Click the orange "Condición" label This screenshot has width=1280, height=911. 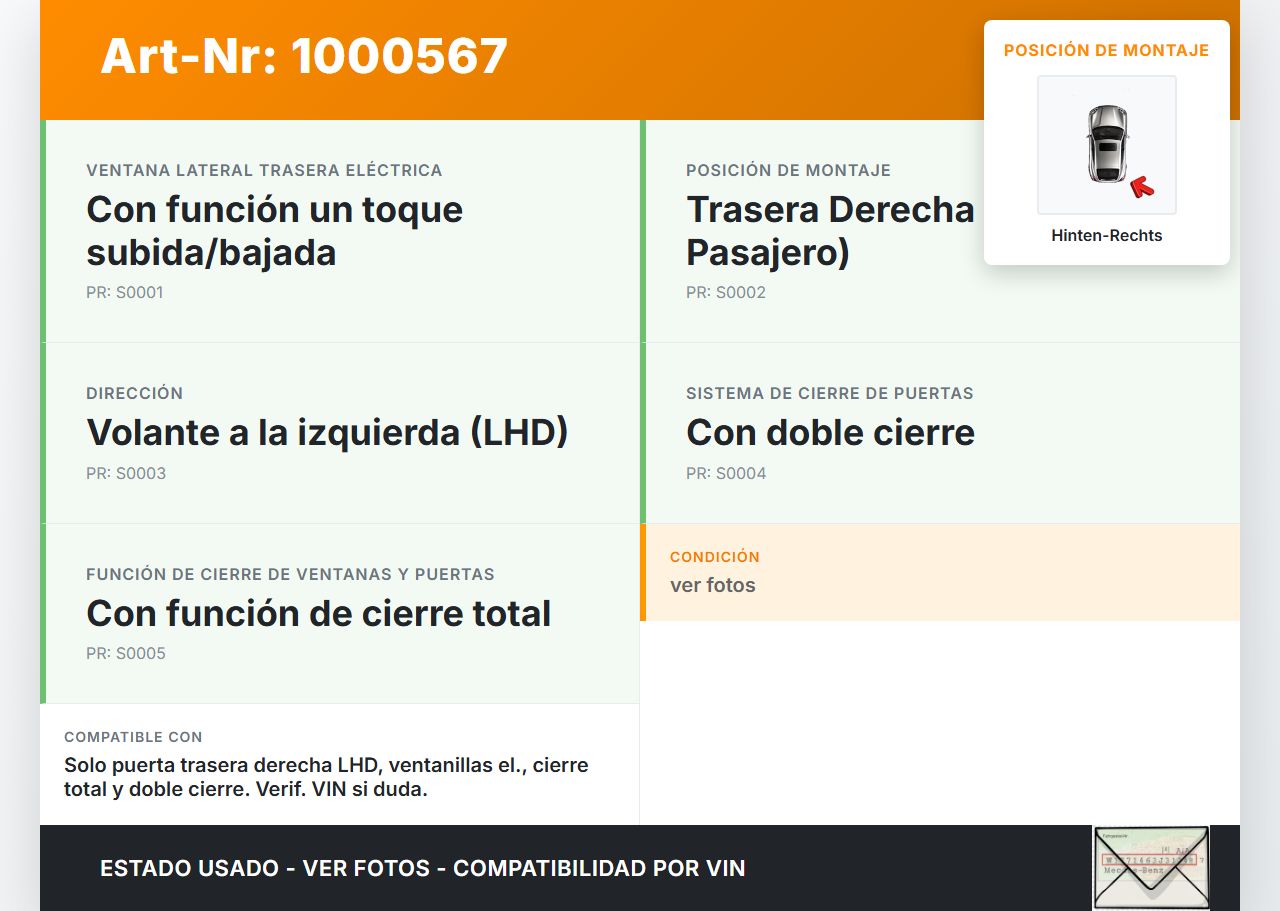coord(714,556)
